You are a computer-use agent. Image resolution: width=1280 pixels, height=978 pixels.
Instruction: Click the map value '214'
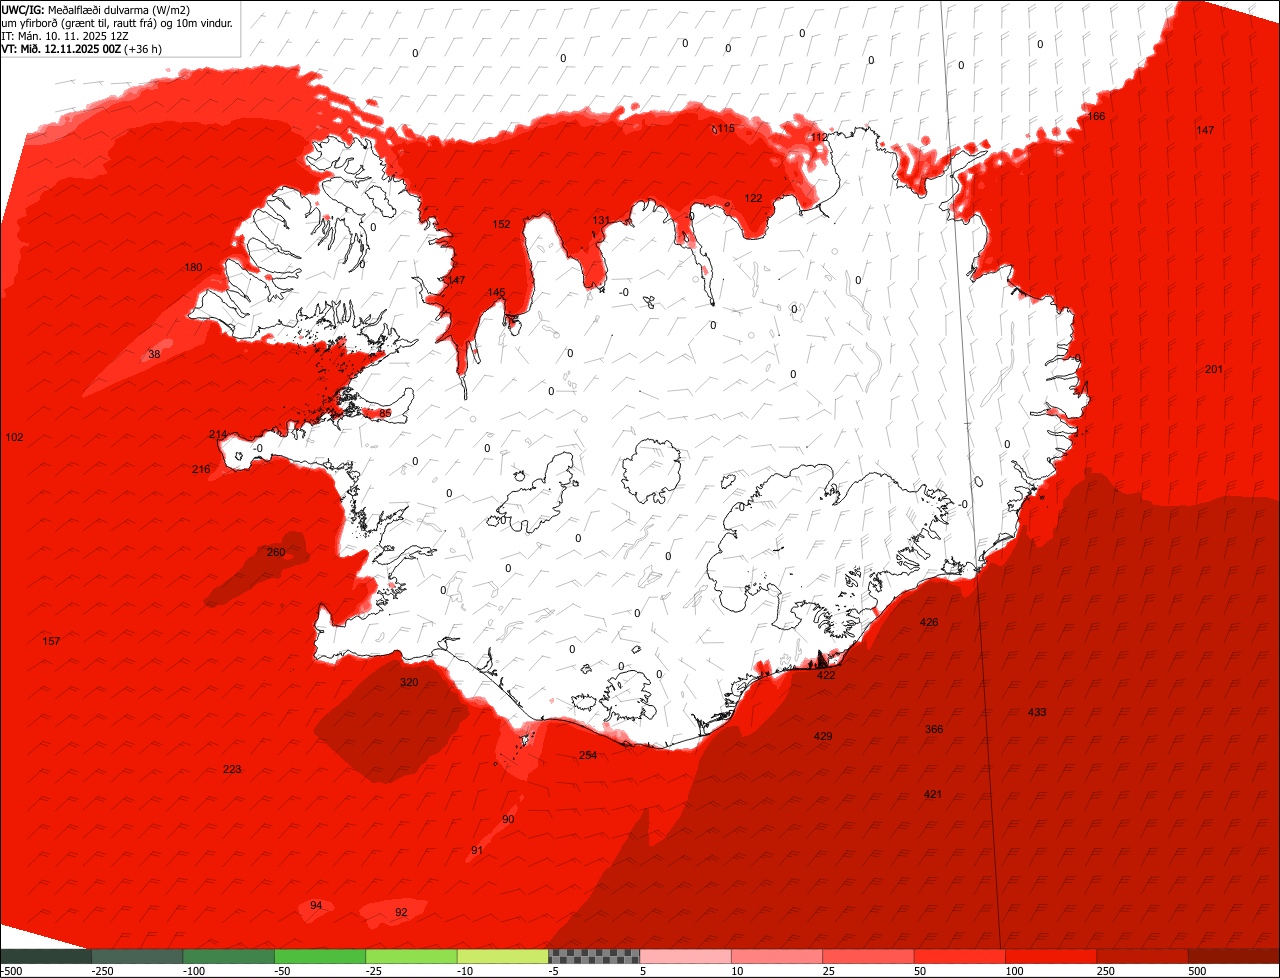pyautogui.click(x=217, y=434)
